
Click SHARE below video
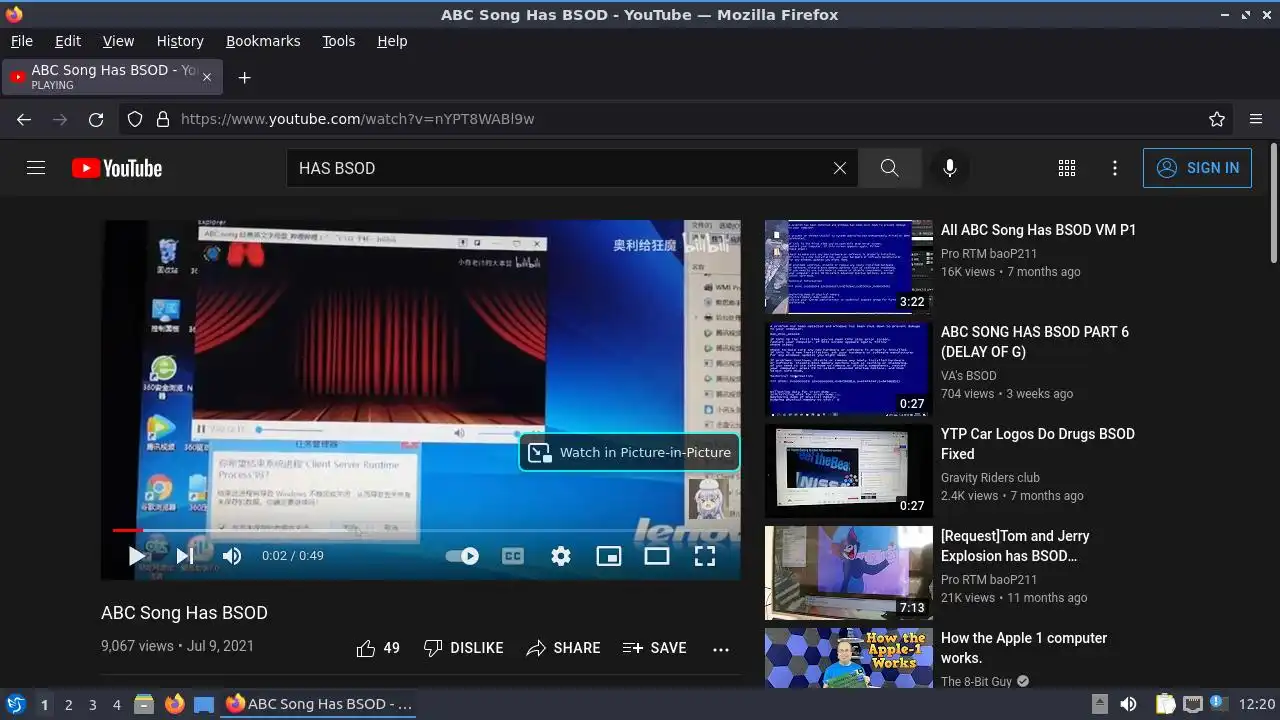click(563, 648)
